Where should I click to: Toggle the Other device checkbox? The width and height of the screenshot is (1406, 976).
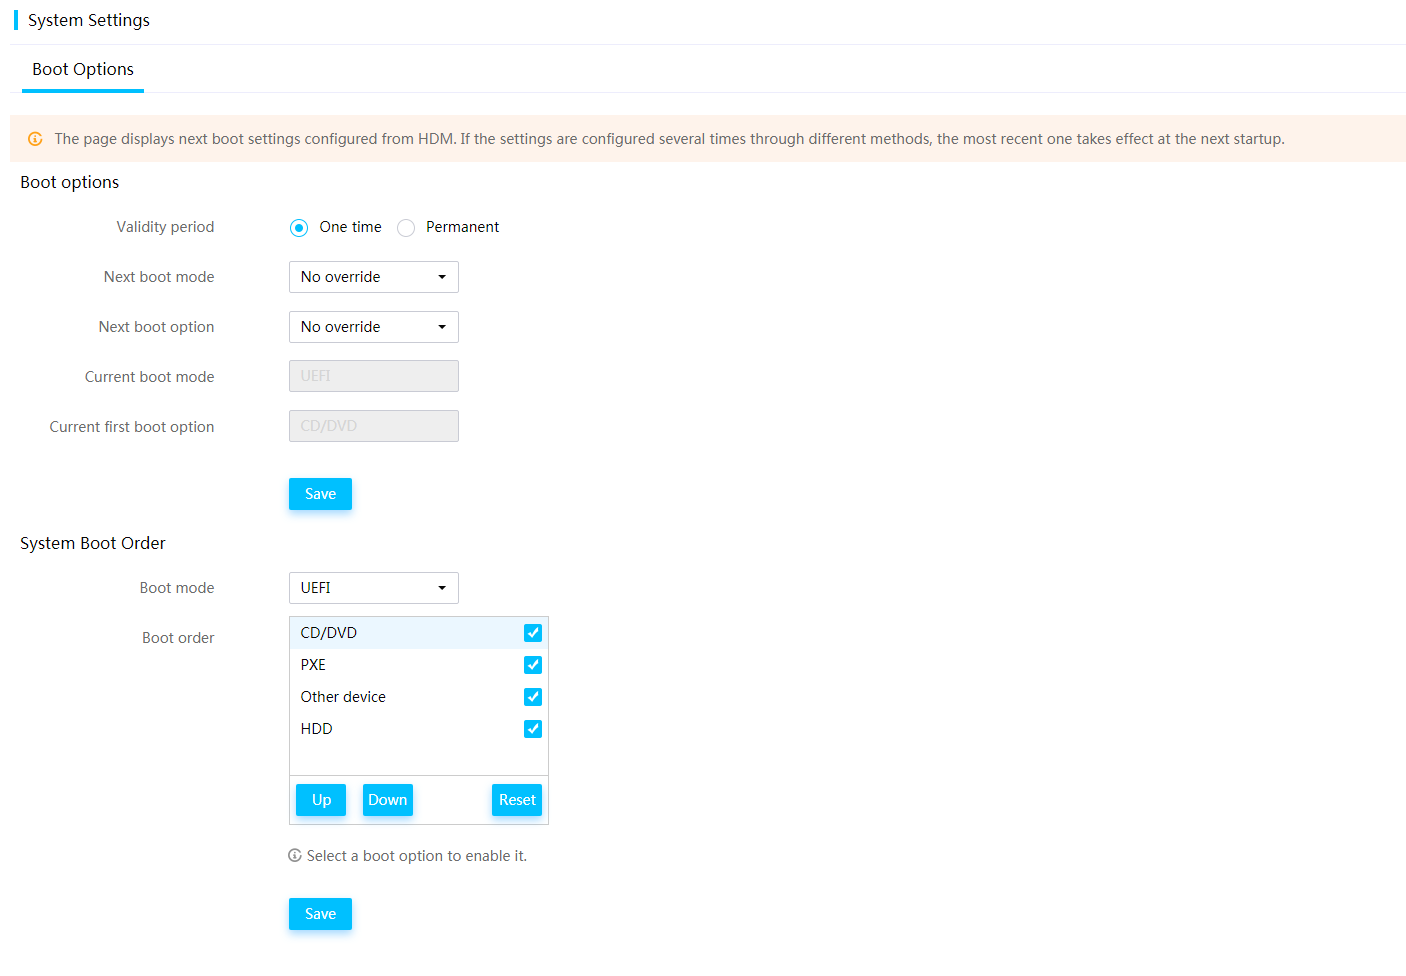tap(533, 697)
